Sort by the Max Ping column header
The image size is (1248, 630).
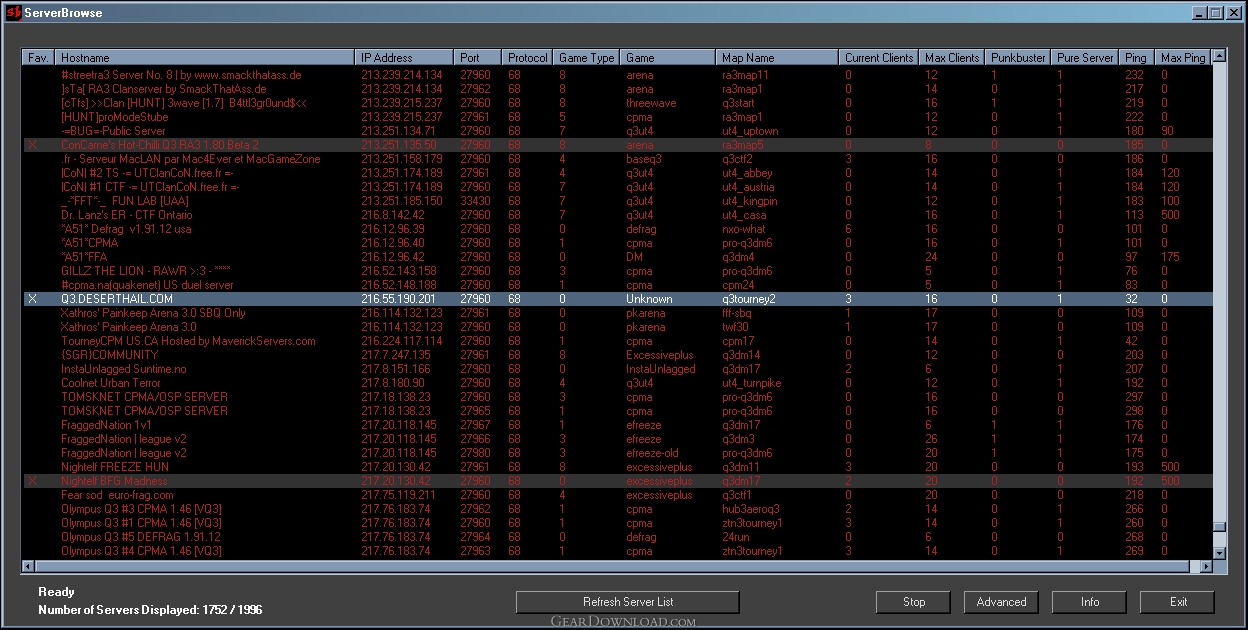[1182, 58]
